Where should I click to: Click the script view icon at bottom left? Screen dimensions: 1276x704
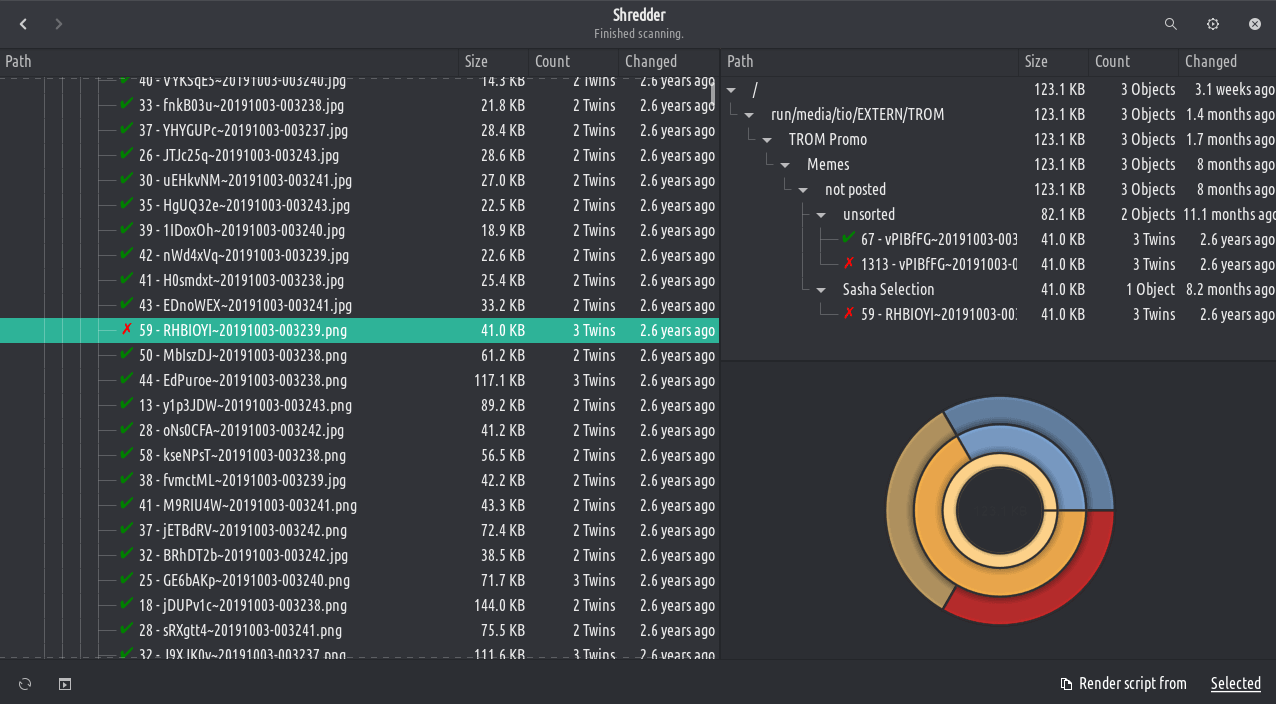pyautogui.click(x=65, y=684)
